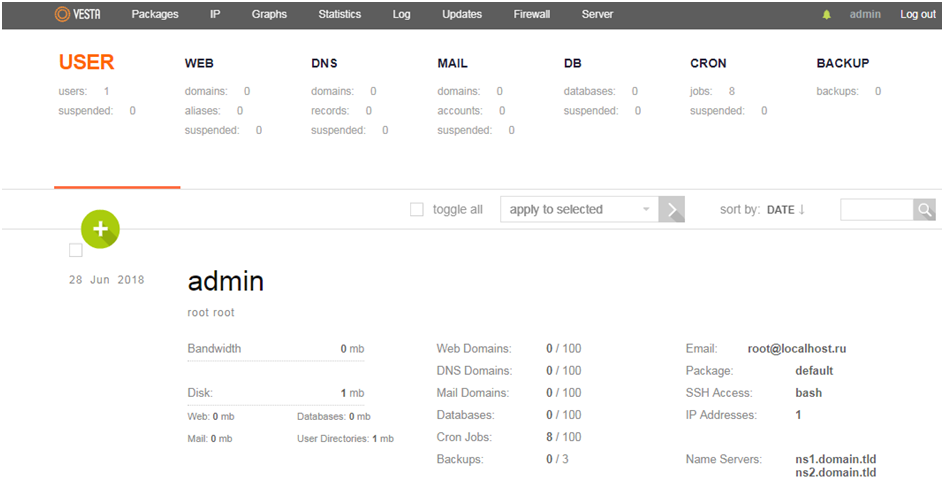Click the arrow button beside apply to selected
The width and height of the screenshot is (944, 490).
coord(673,209)
